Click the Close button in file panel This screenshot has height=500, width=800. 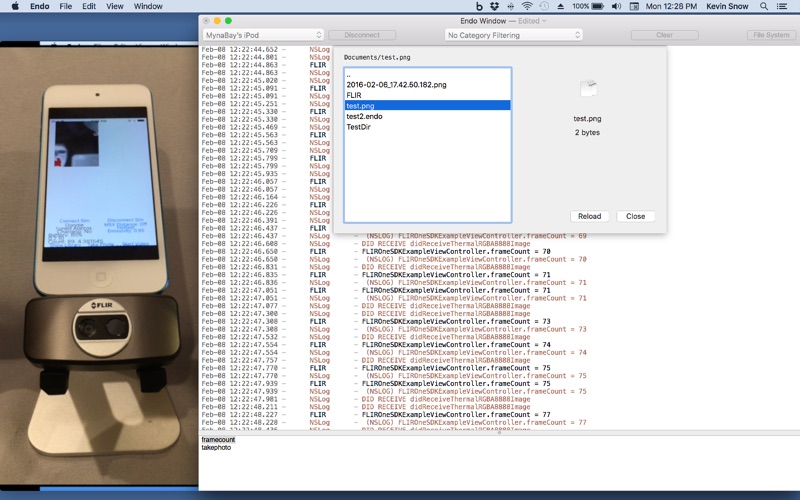click(635, 216)
